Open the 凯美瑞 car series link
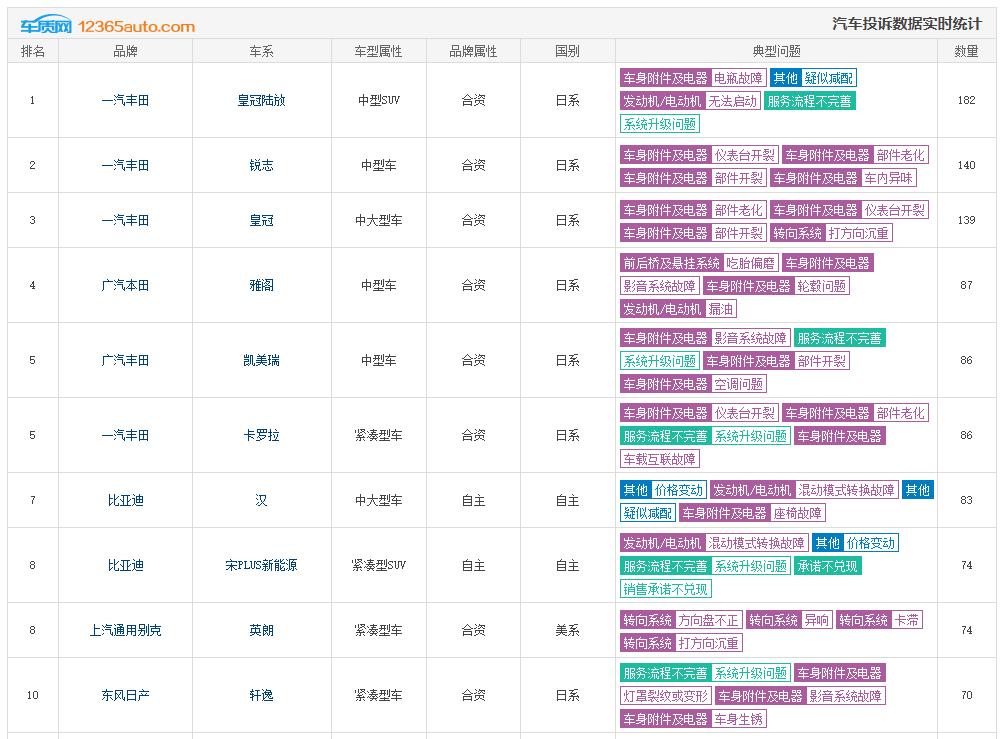 tap(262, 360)
